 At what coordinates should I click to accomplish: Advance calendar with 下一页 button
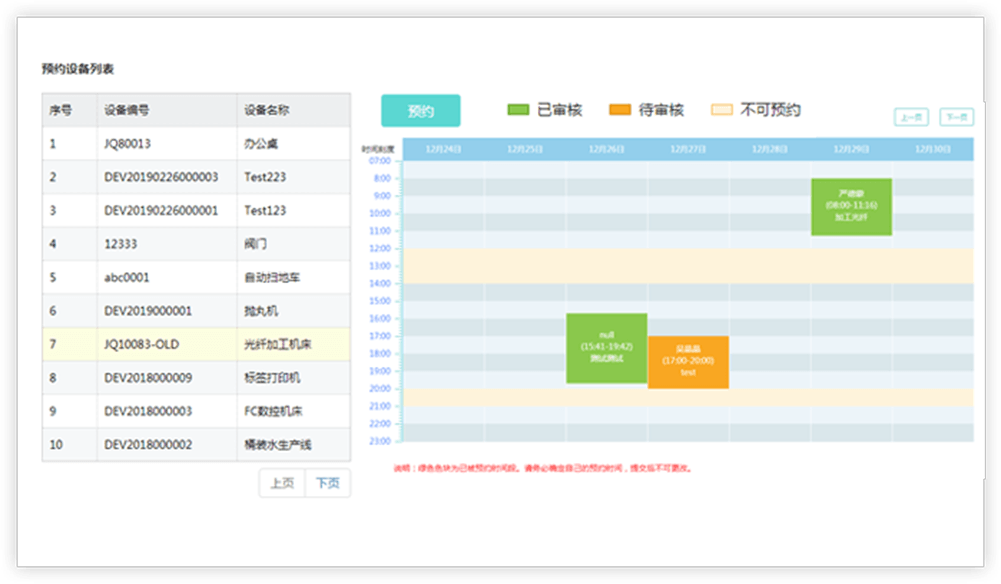pos(956,117)
